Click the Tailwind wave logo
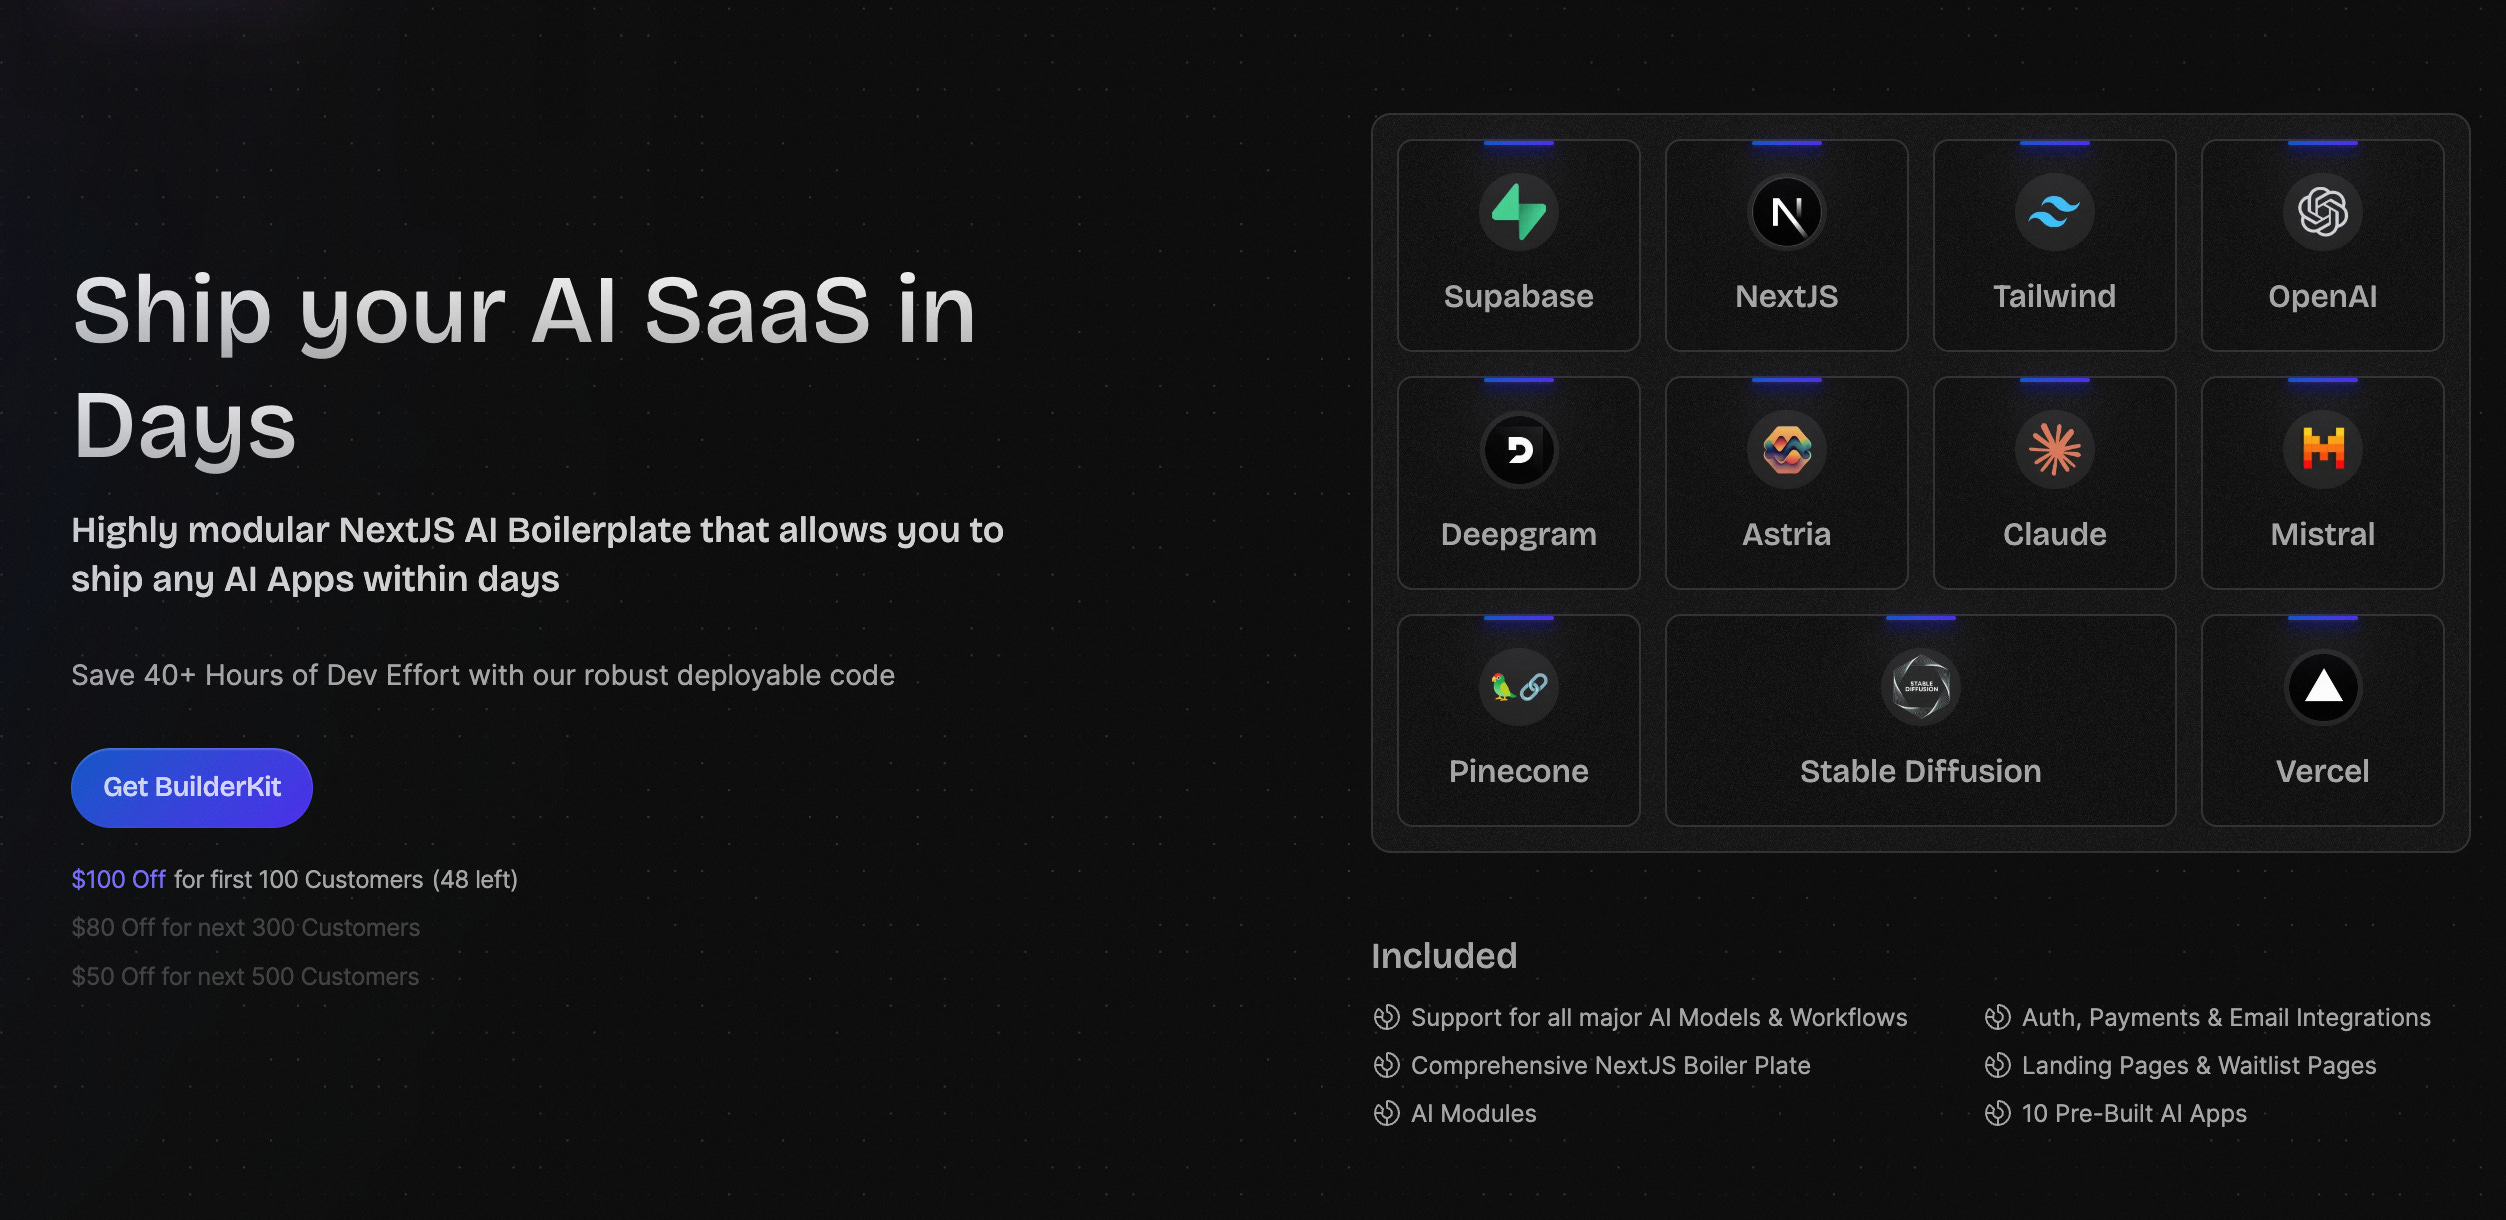Image resolution: width=2506 pixels, height=1220 pixels. pos(2054,212)
